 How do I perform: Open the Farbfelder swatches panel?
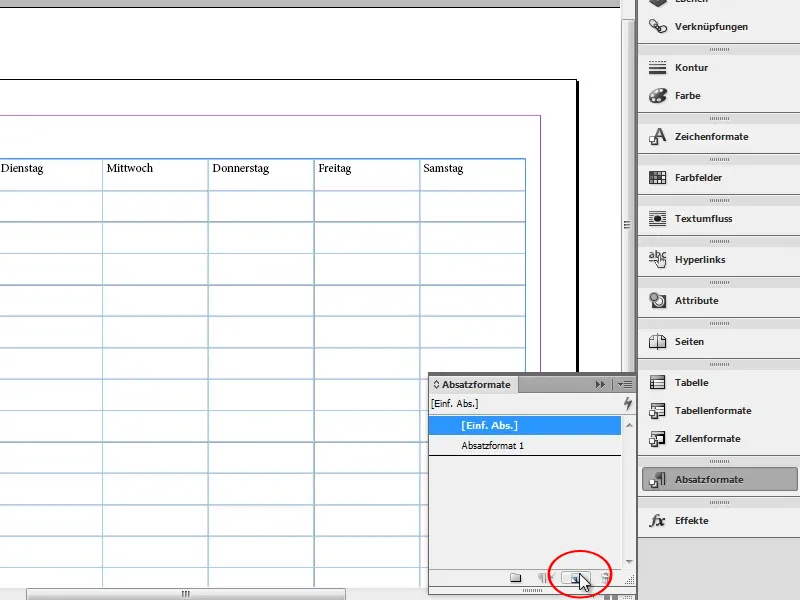point(718,178)
